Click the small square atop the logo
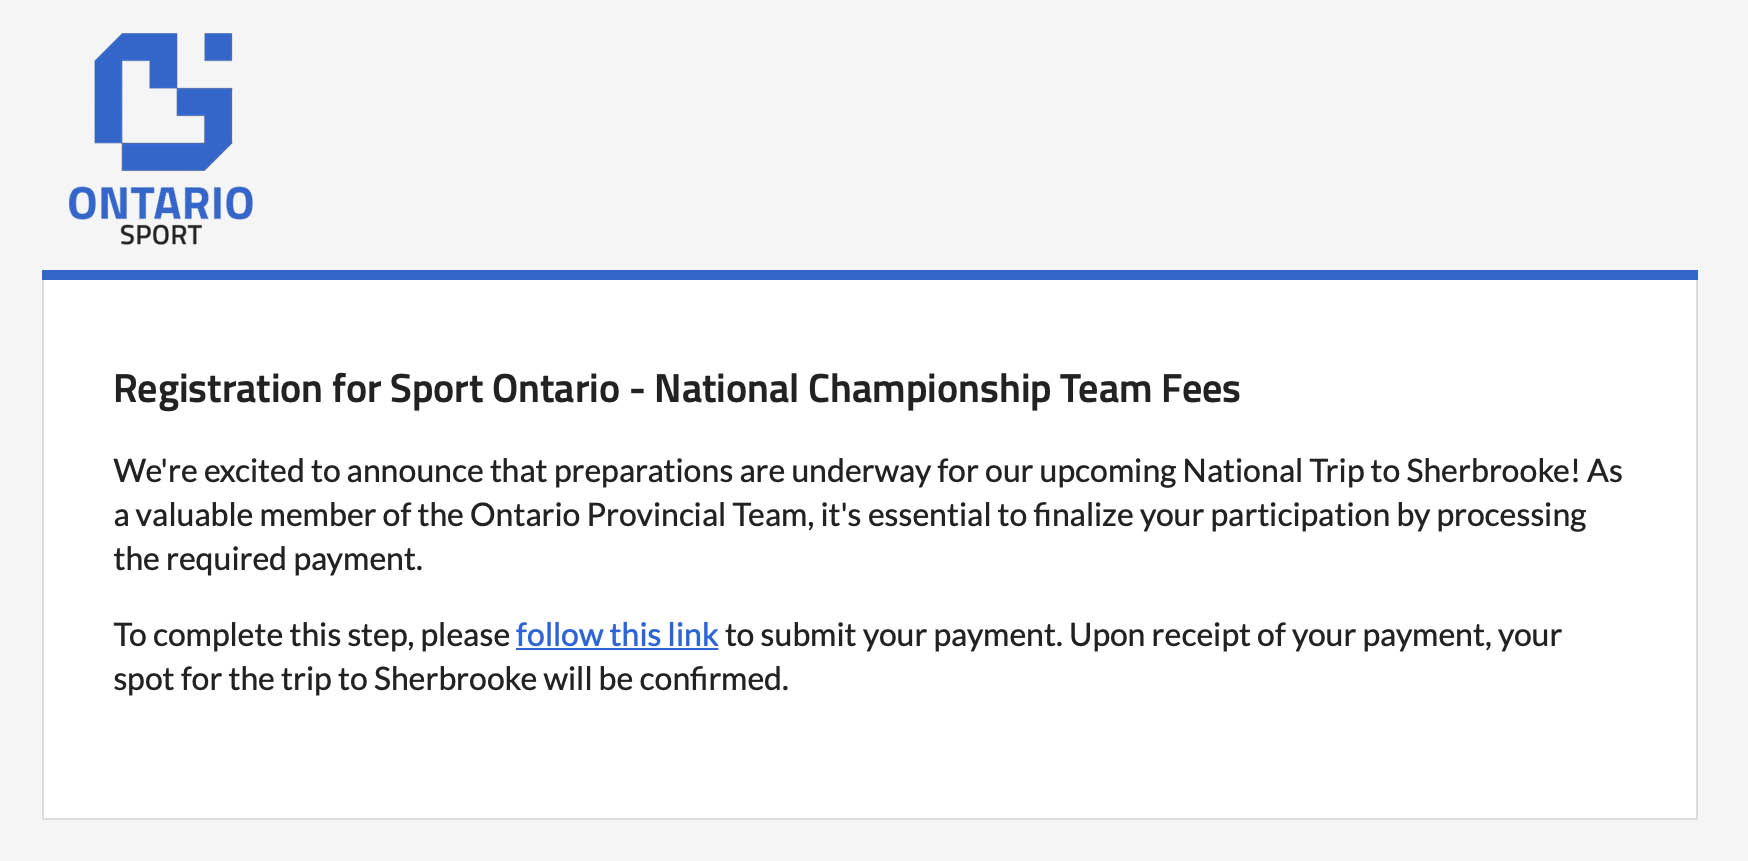The width and height of the screenshot is (1748, 861). click(x=218, y=46)
